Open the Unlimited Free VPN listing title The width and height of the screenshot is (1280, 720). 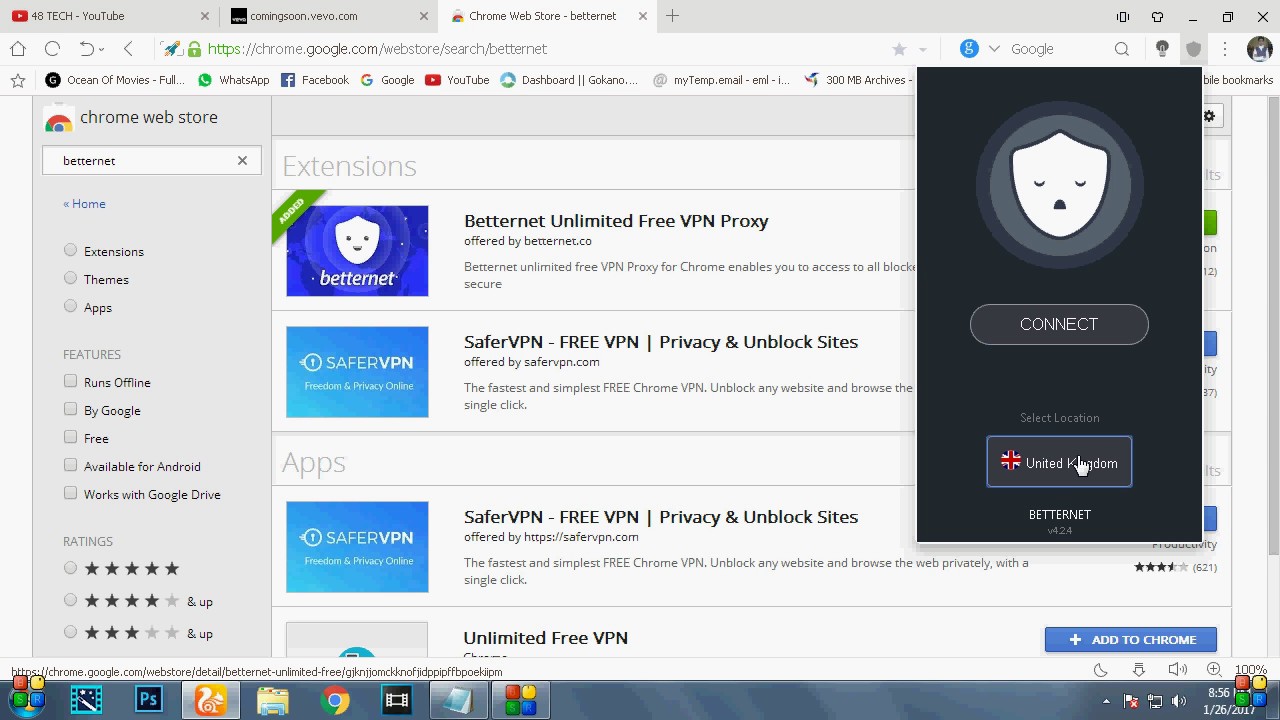coord(546,638)
